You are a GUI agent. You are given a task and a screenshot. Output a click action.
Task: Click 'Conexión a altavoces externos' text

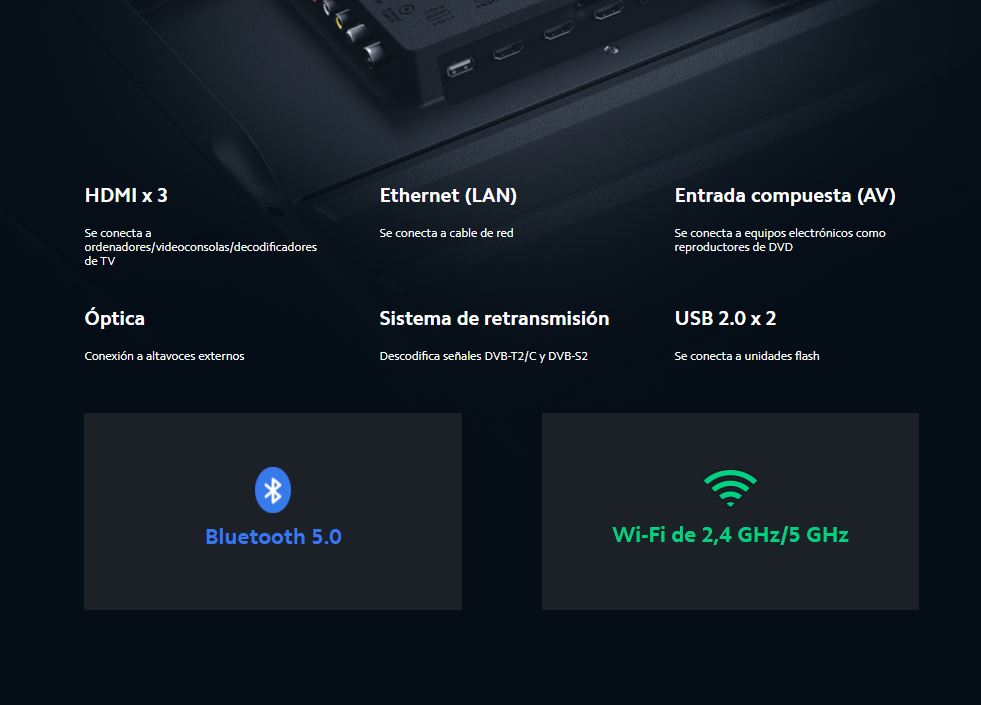(165, 356)
